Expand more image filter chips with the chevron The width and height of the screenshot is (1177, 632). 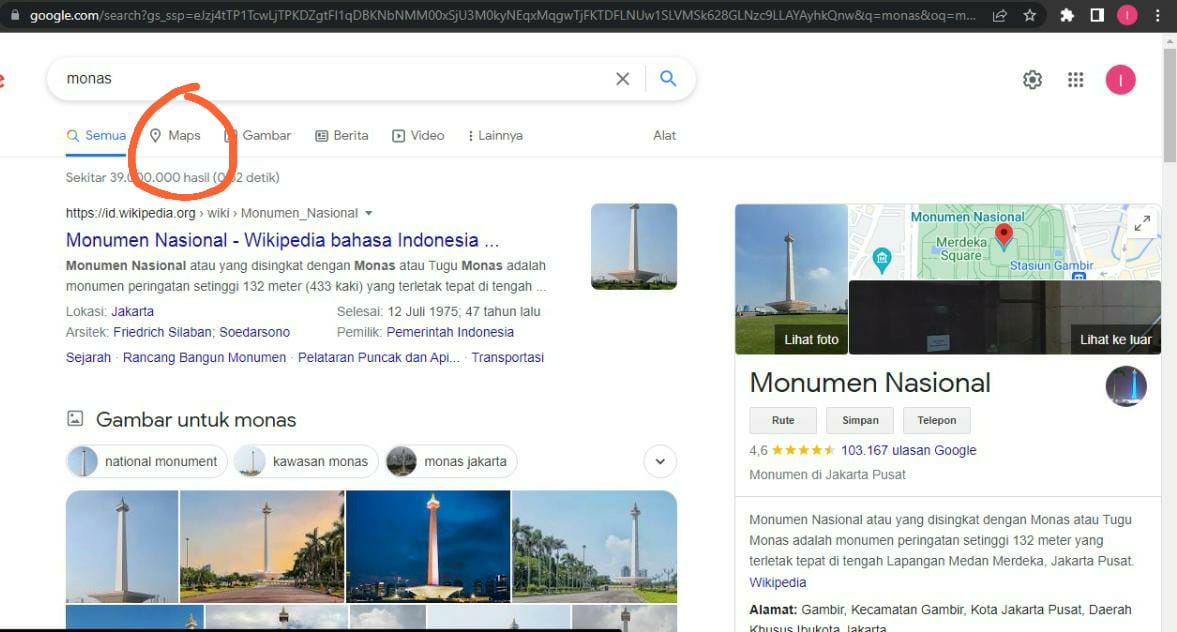[x=660, y=462]
